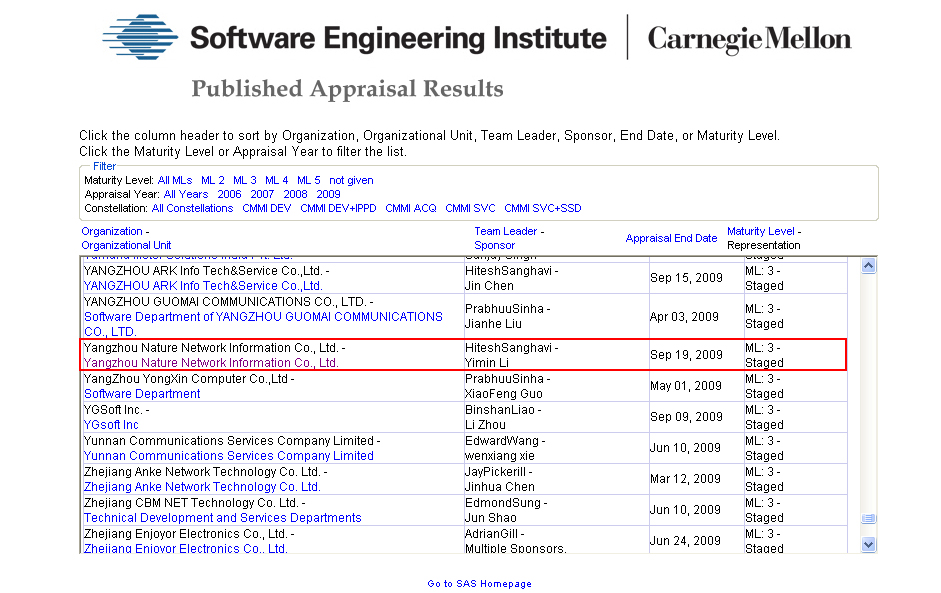
Task: Select the CMMI DEV constellation filter
Action: pos(267,208)
